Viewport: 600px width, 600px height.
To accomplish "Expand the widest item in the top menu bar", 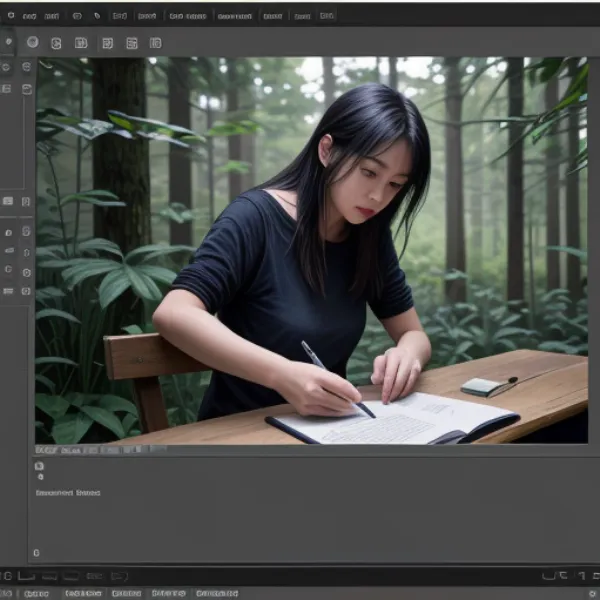I will click(235, 16).
